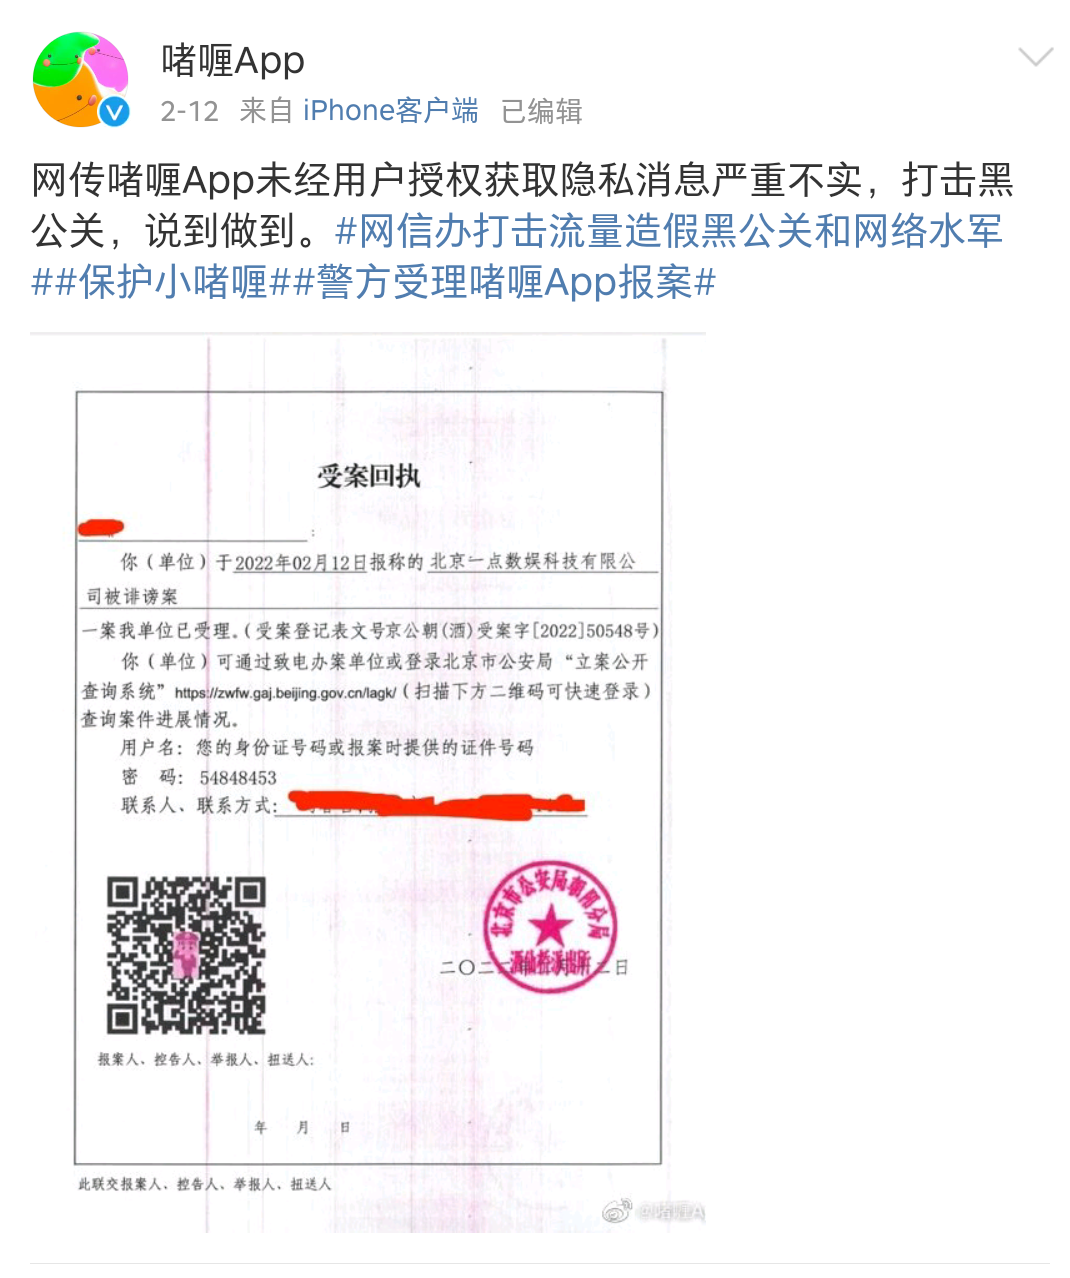This screenshot has width=1070, height=1278.
Task: Open hashtag 网信办打击流量造假黑公关和网络水军
Action: [x=669, y=231]
